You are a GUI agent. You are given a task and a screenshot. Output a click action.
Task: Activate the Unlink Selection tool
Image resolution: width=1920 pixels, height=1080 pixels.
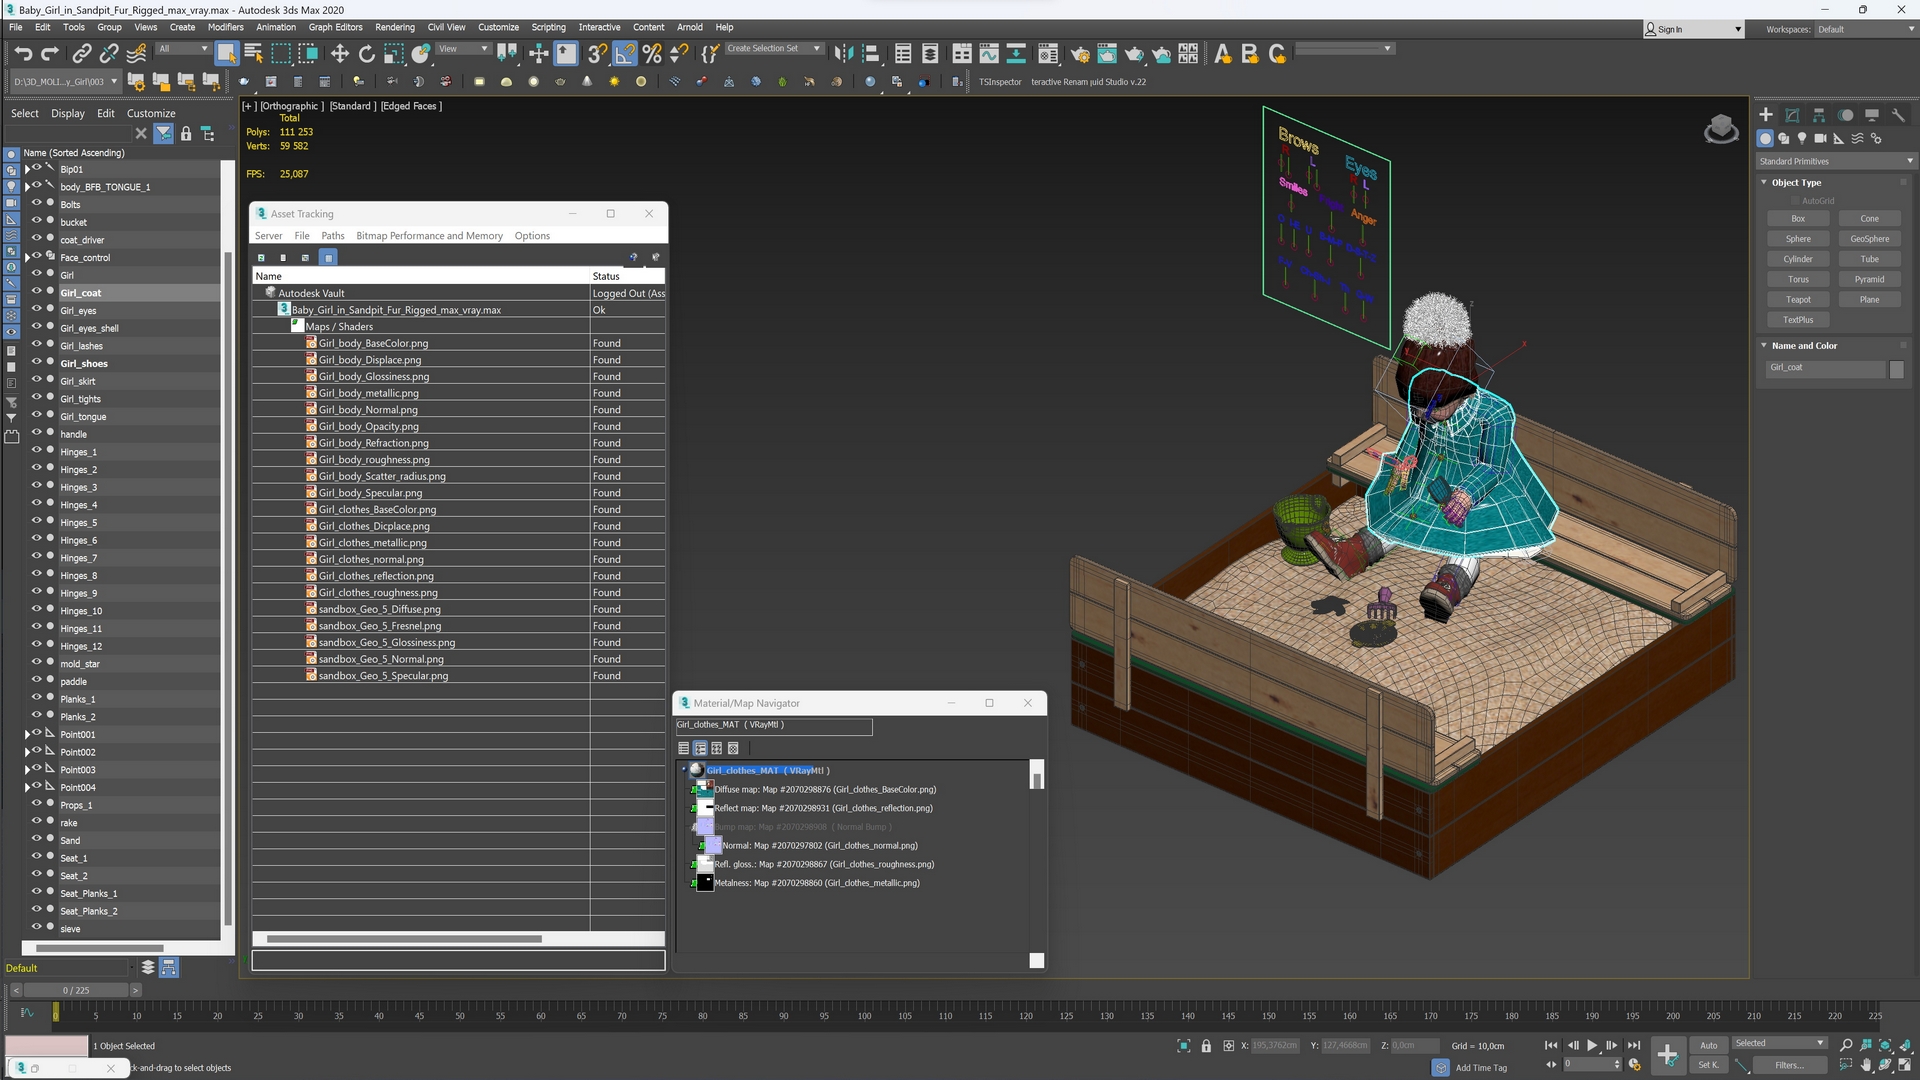click(x=109, y=53)
